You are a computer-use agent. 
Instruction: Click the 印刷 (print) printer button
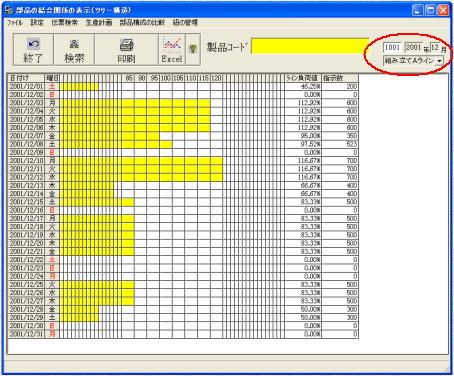pos(126,49)
